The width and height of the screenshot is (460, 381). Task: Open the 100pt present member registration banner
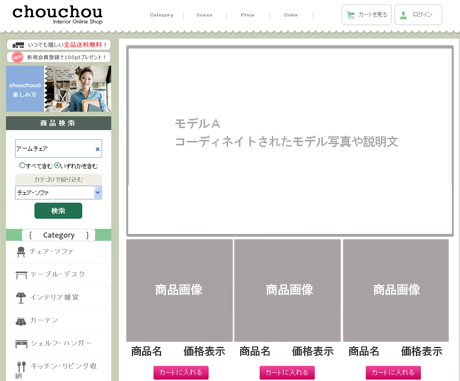[59, 57]
